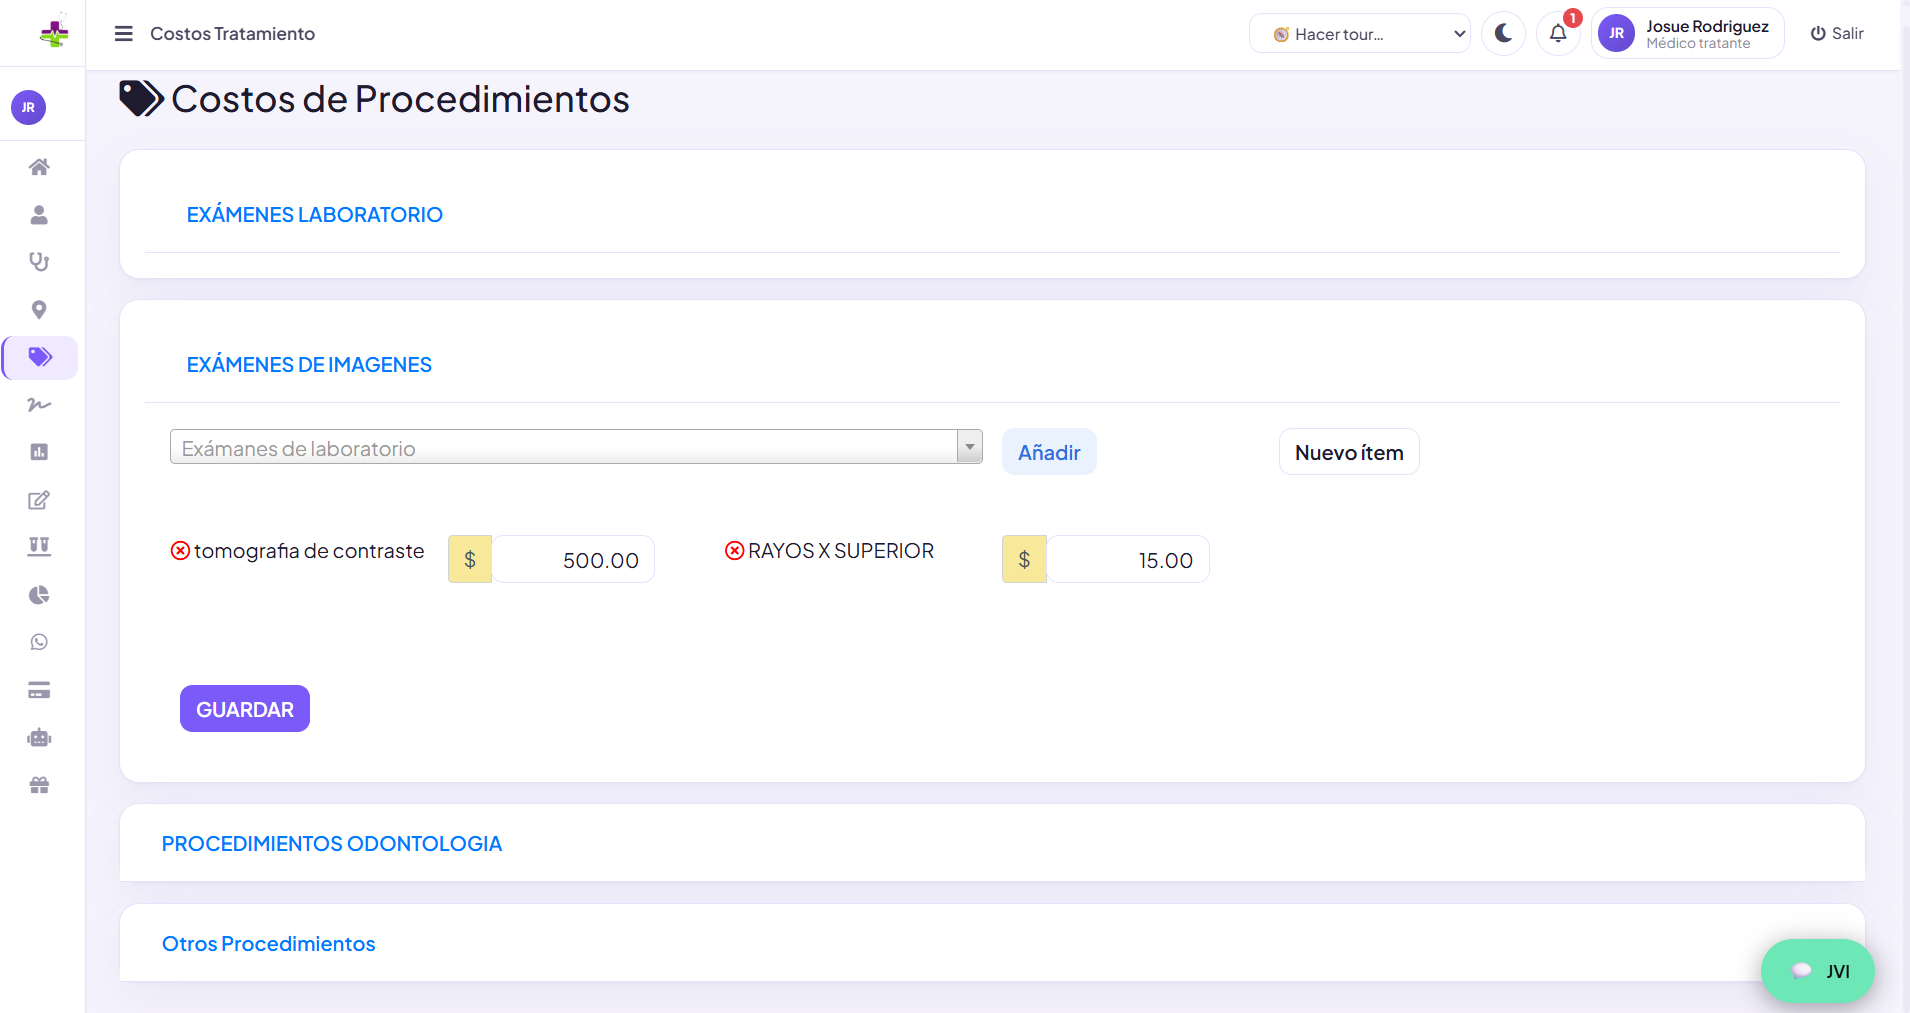Edit the tomografia de contraste price field
The width and height of the screenshot is (1910, 1013).
[573, 560]
